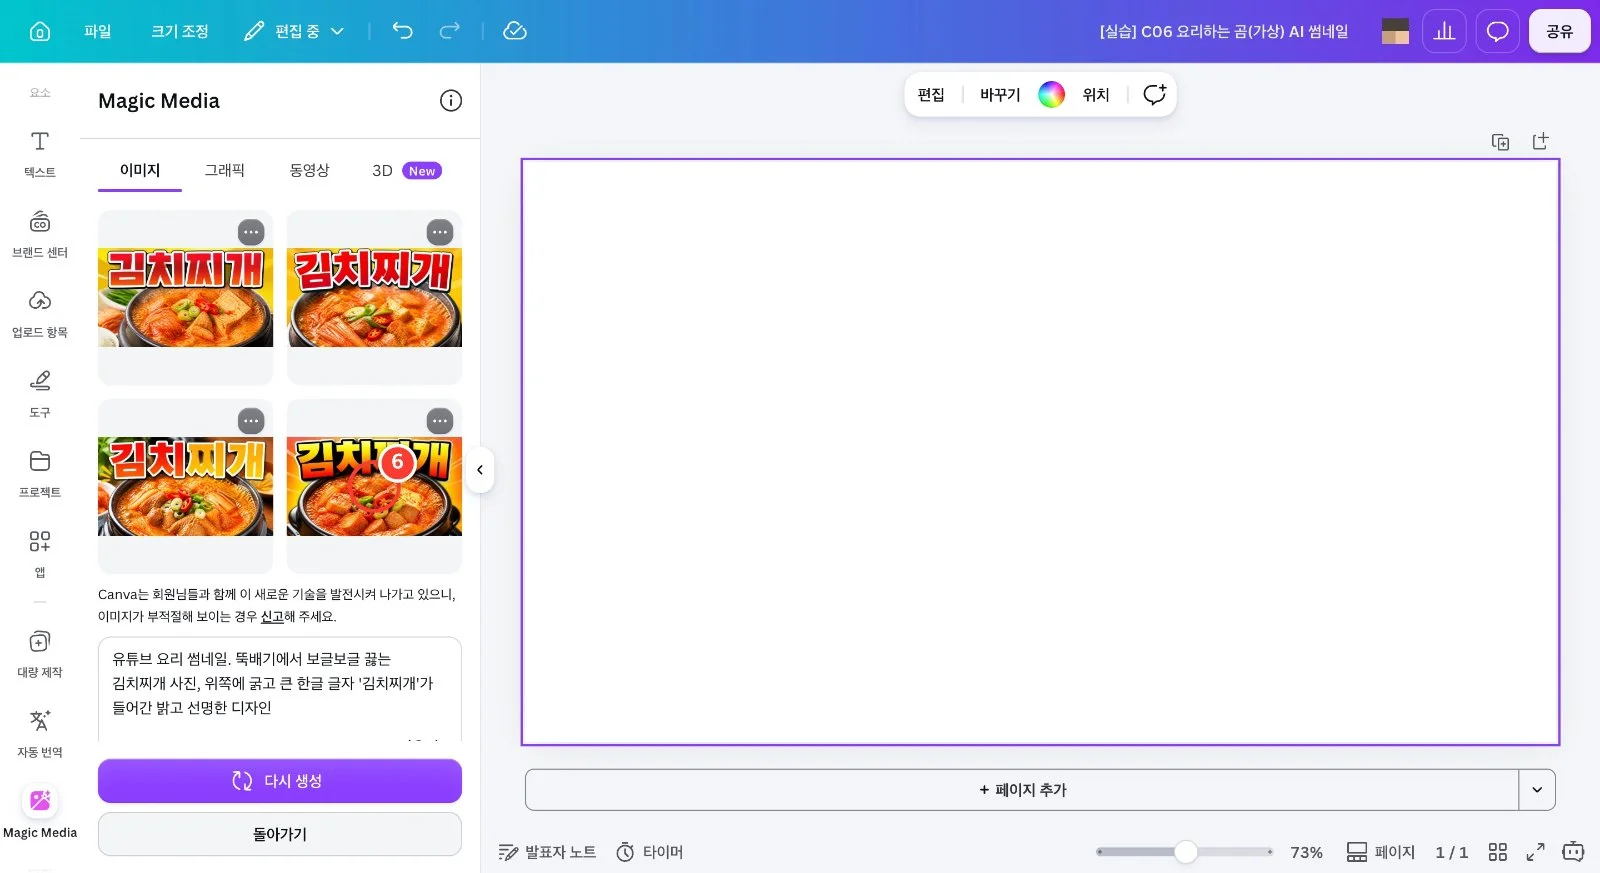Open the 편집 중 mode dropdown

click(294, 31)
